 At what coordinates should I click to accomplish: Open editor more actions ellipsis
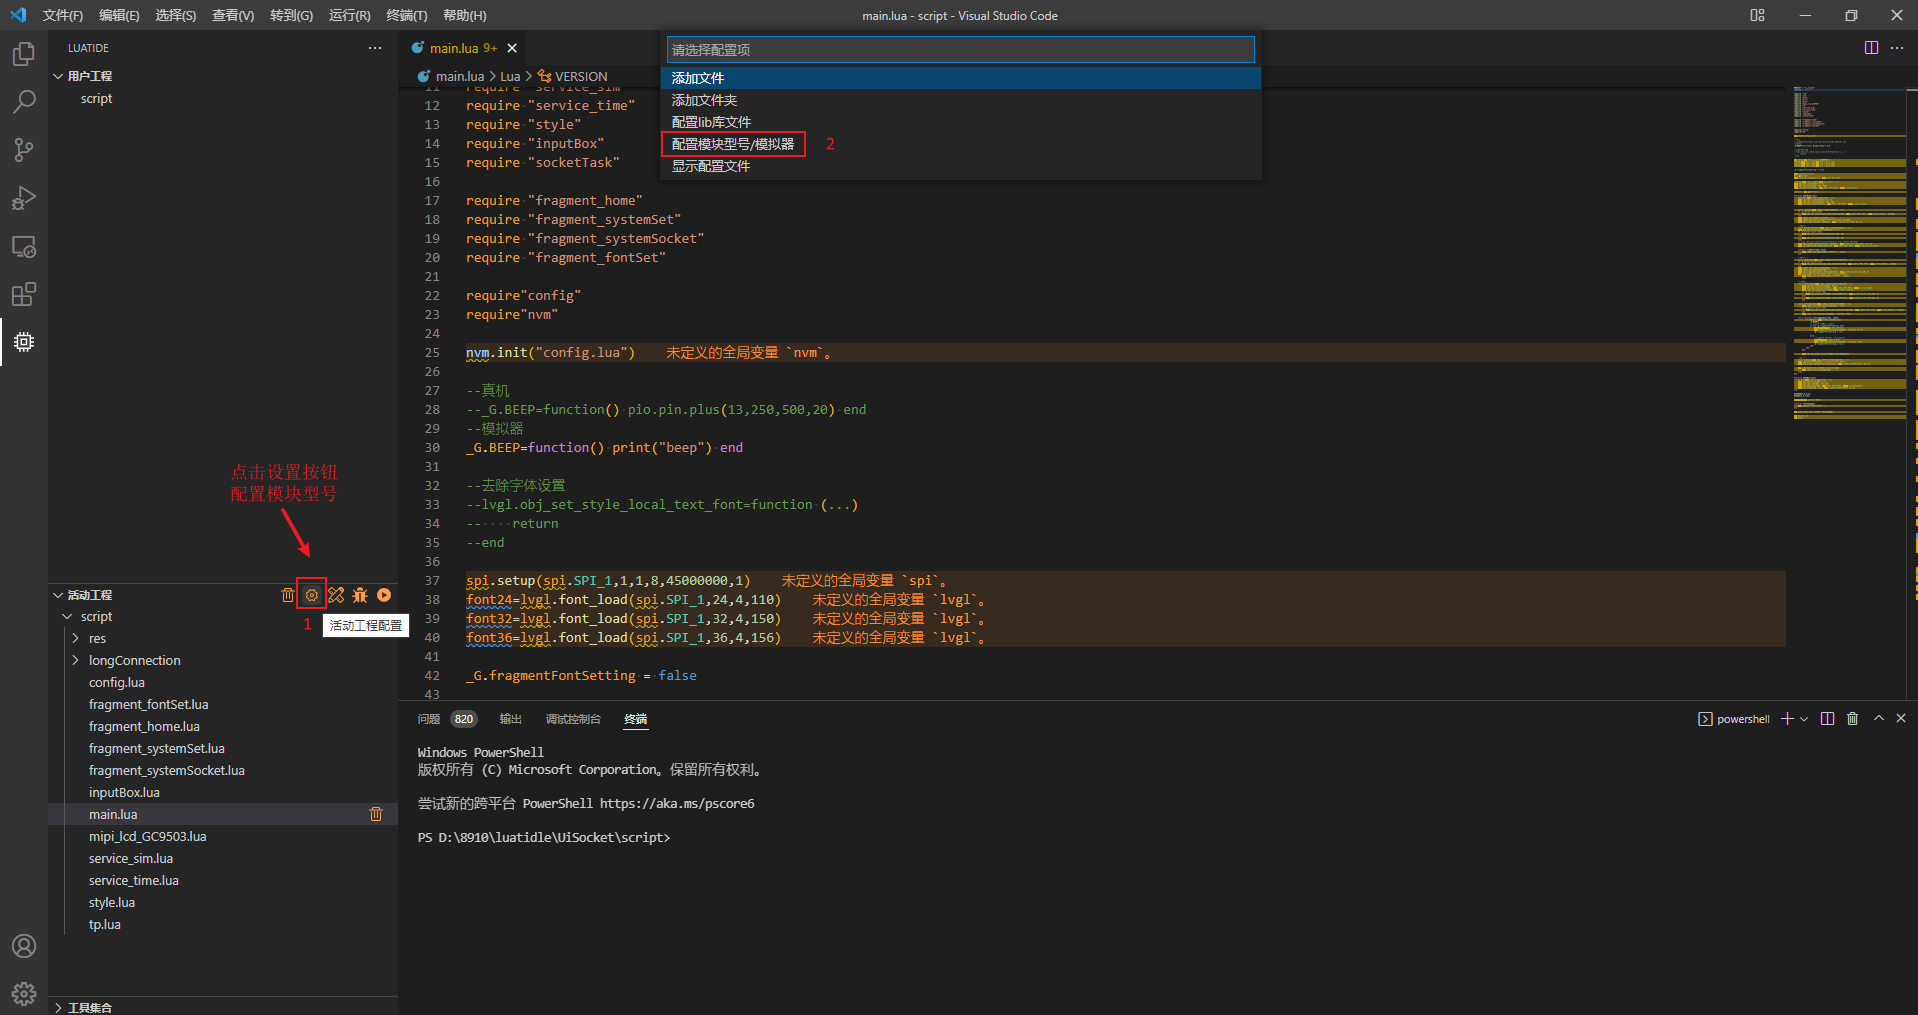click(1897, 48)
